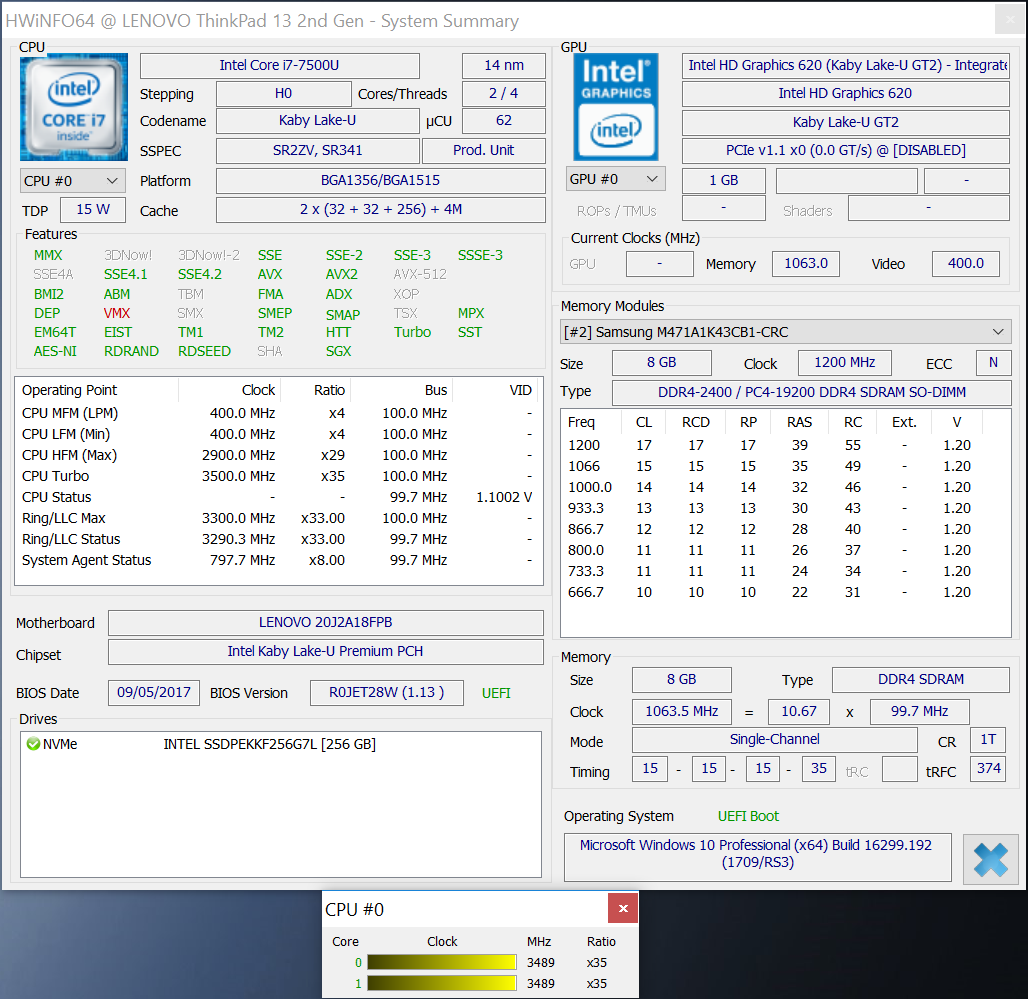Click the green UEFI label
The height and width of the screenshot is (999, 1028).
pyautogui.click(x=496, y=694)
